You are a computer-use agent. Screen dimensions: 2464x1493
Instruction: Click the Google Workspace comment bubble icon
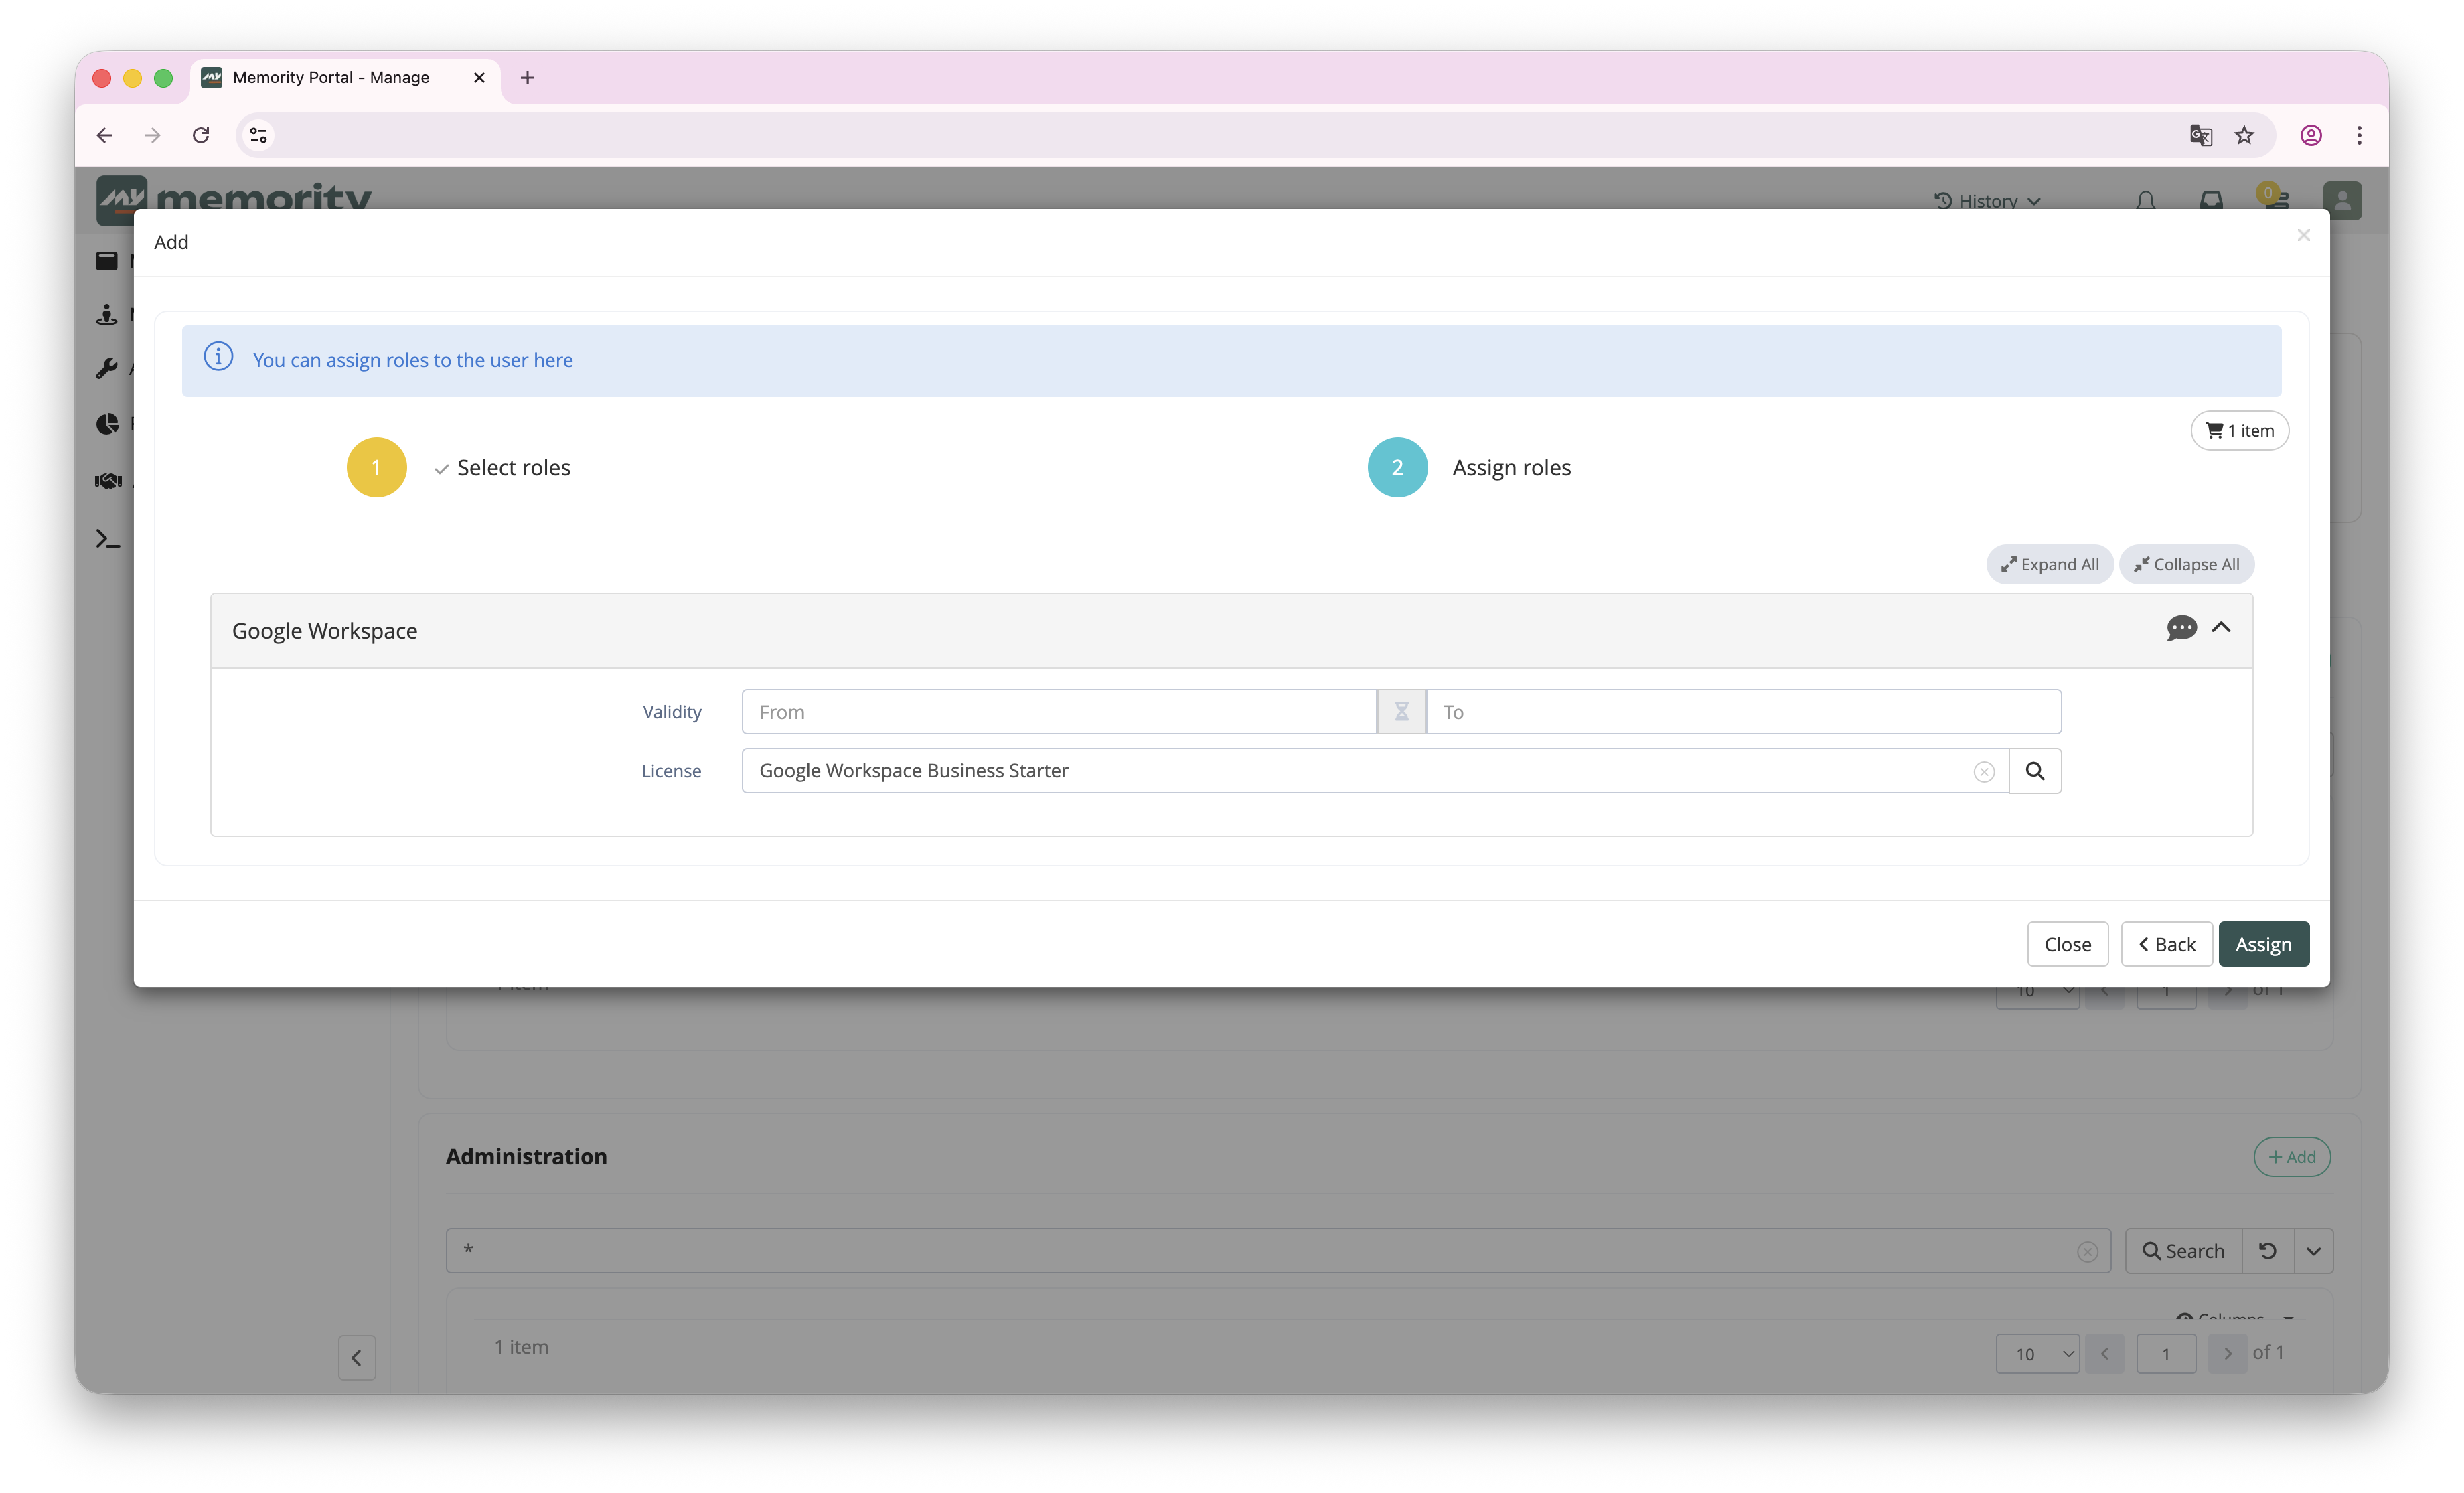[x=2181, y=628]
